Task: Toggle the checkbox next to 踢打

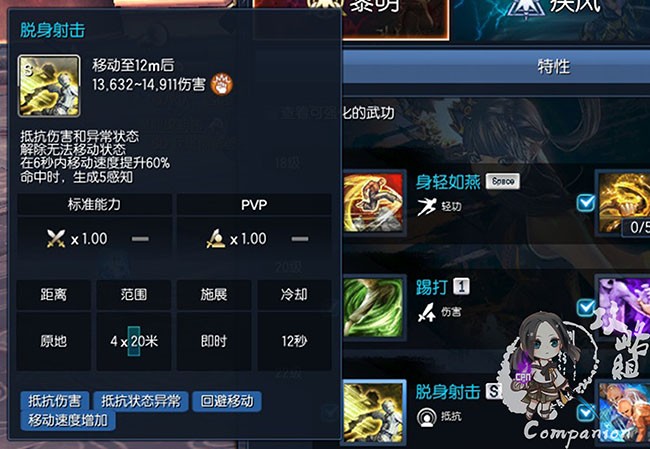Action: tap(586, 308)
